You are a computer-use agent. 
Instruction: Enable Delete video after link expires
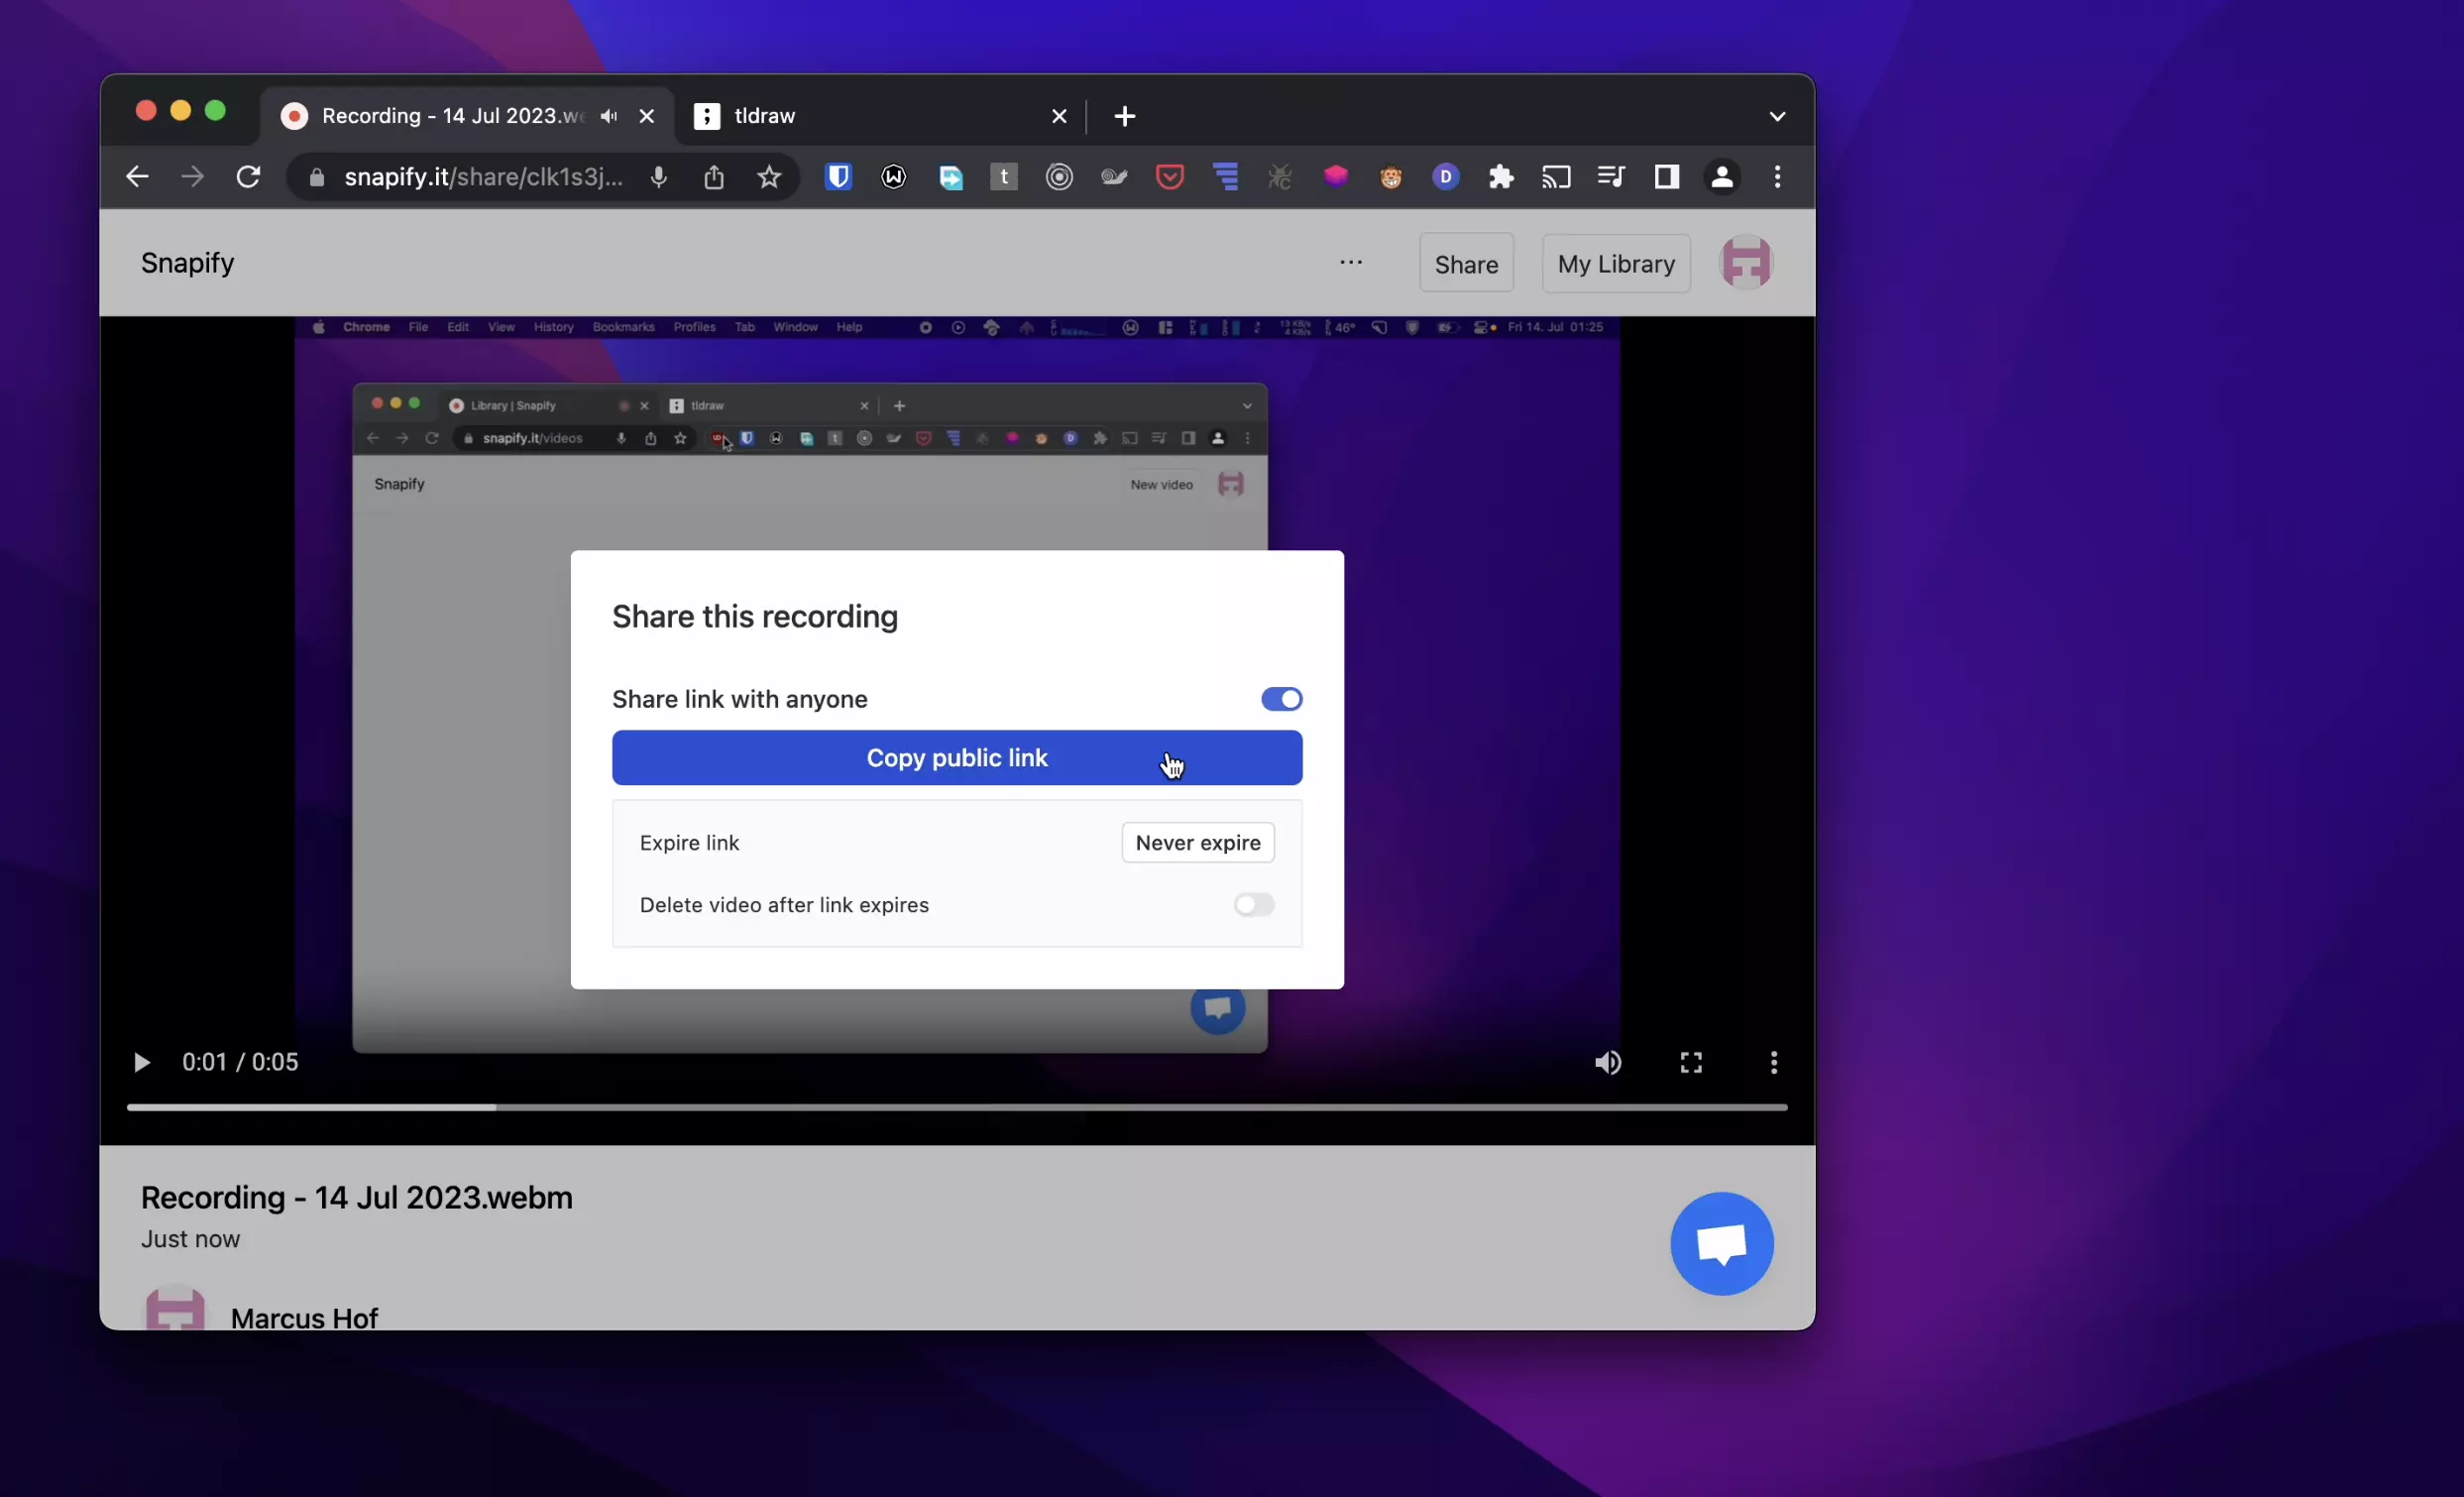[x=1253, y=905]
